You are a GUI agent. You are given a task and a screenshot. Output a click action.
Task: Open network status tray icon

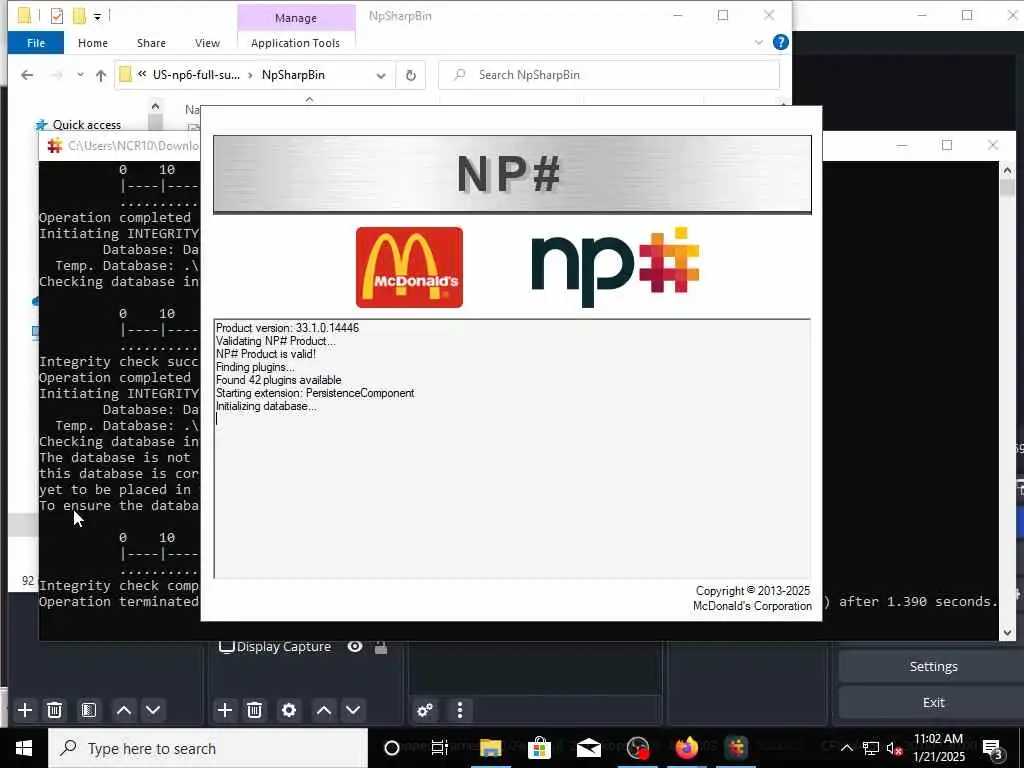pyautogui.click(x=871, y=748)
